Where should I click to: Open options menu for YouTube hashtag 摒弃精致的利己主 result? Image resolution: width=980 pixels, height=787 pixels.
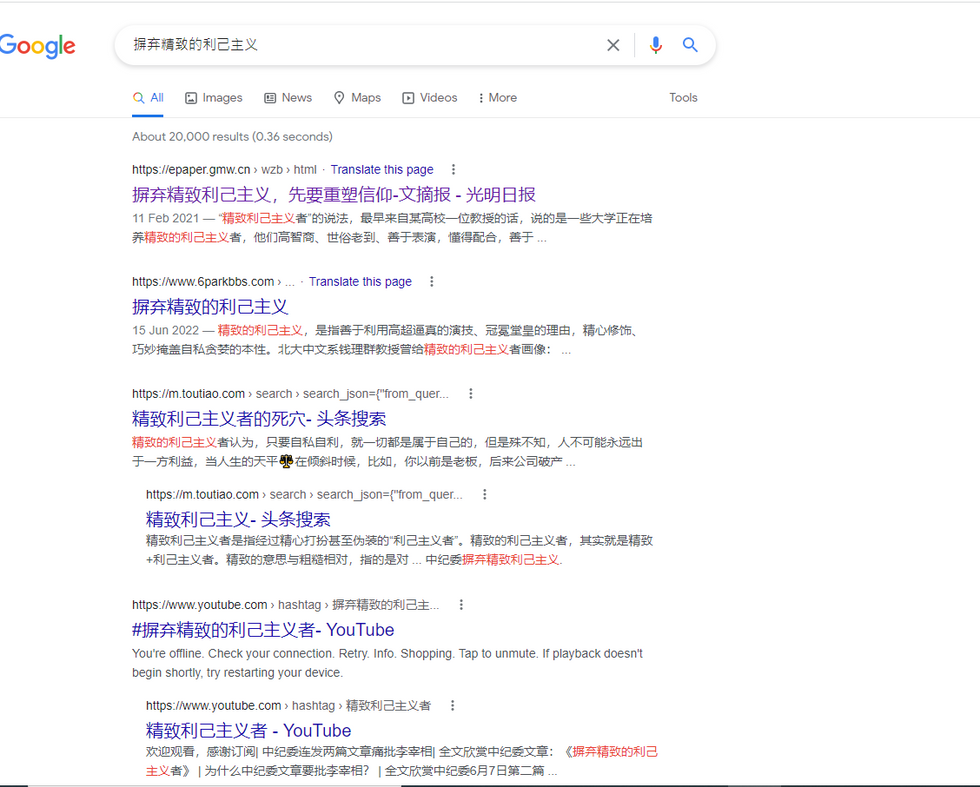pyautogui.click(x=461, y=604)
